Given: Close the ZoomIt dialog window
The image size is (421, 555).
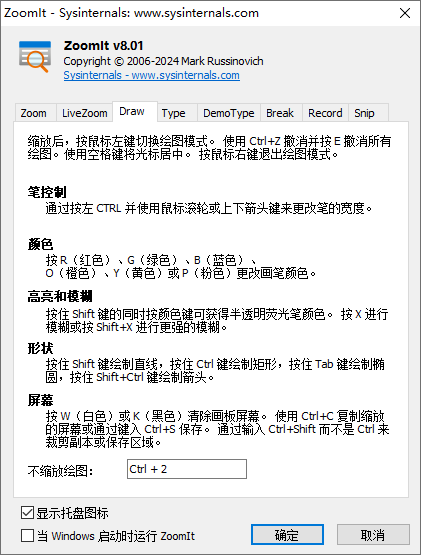Looking at the screenshot, I should 405,13.
